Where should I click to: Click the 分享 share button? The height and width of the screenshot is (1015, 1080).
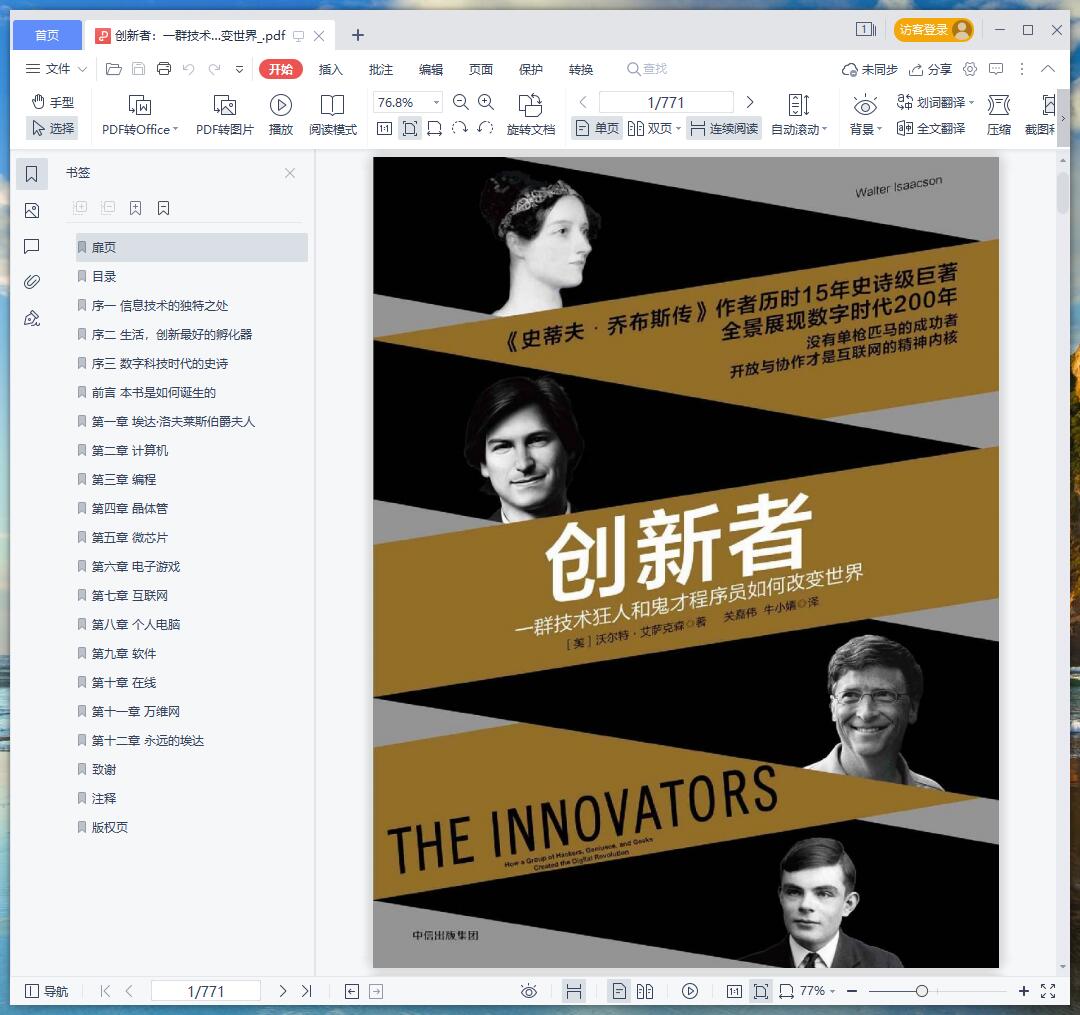930,69
